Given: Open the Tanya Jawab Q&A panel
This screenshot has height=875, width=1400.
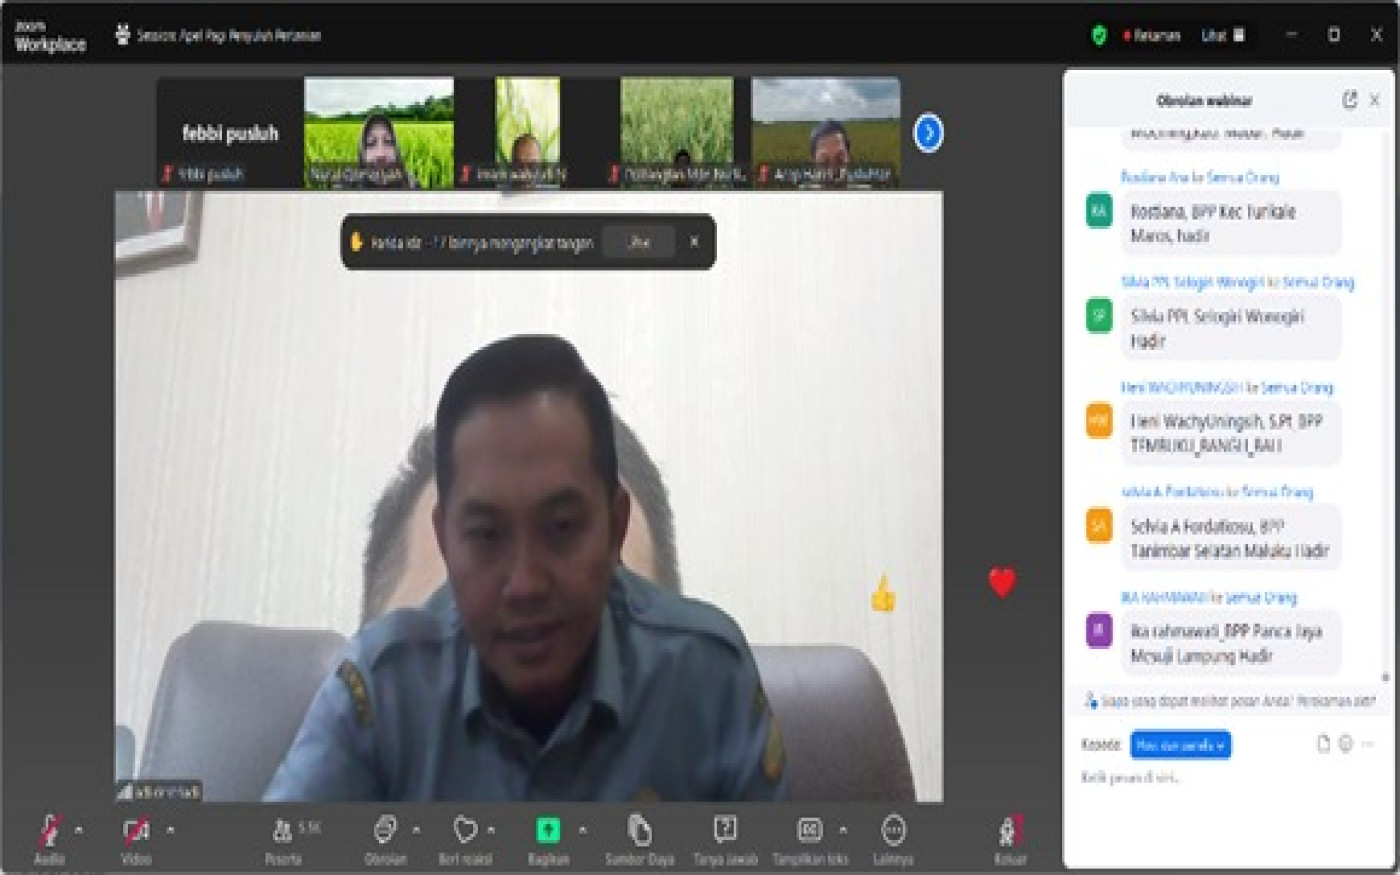Looking at the screenshot, I should click(x=725, y=830).
